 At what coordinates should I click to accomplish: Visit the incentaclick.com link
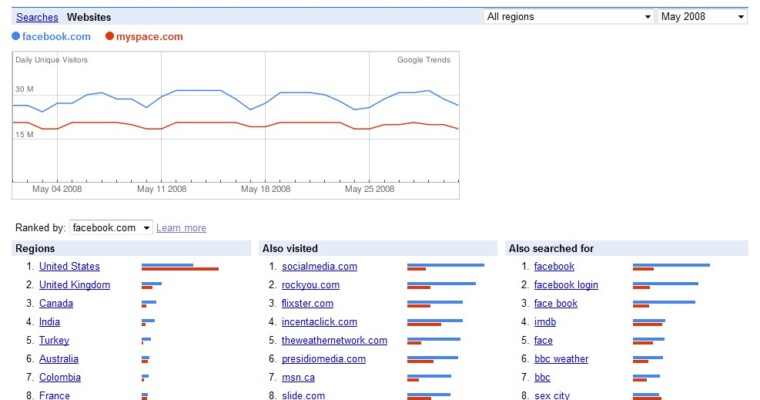(319, 322)
